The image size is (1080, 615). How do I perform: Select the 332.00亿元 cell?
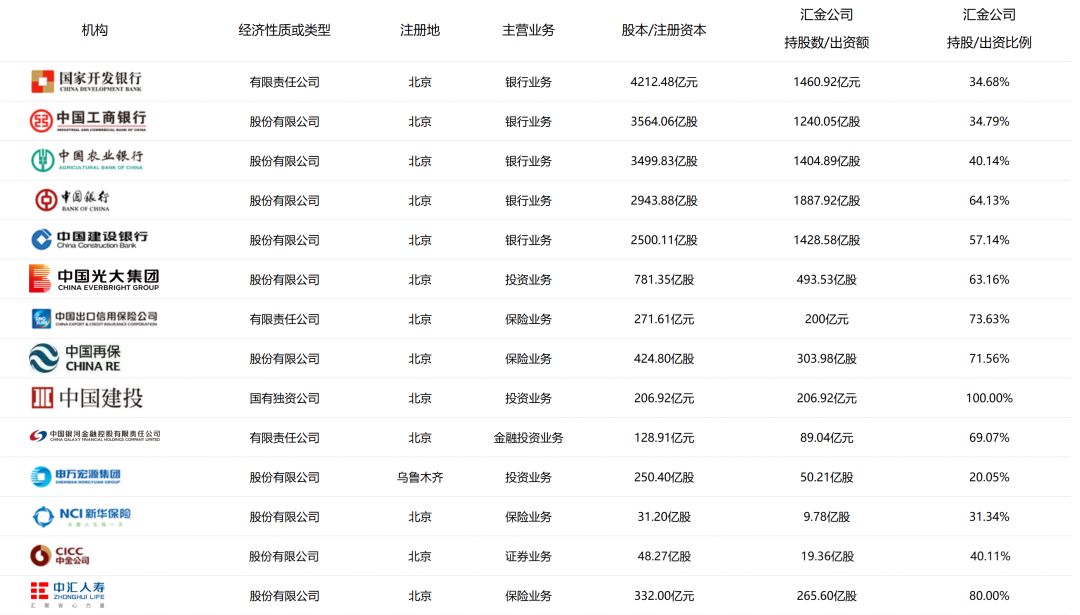[664, 596]
